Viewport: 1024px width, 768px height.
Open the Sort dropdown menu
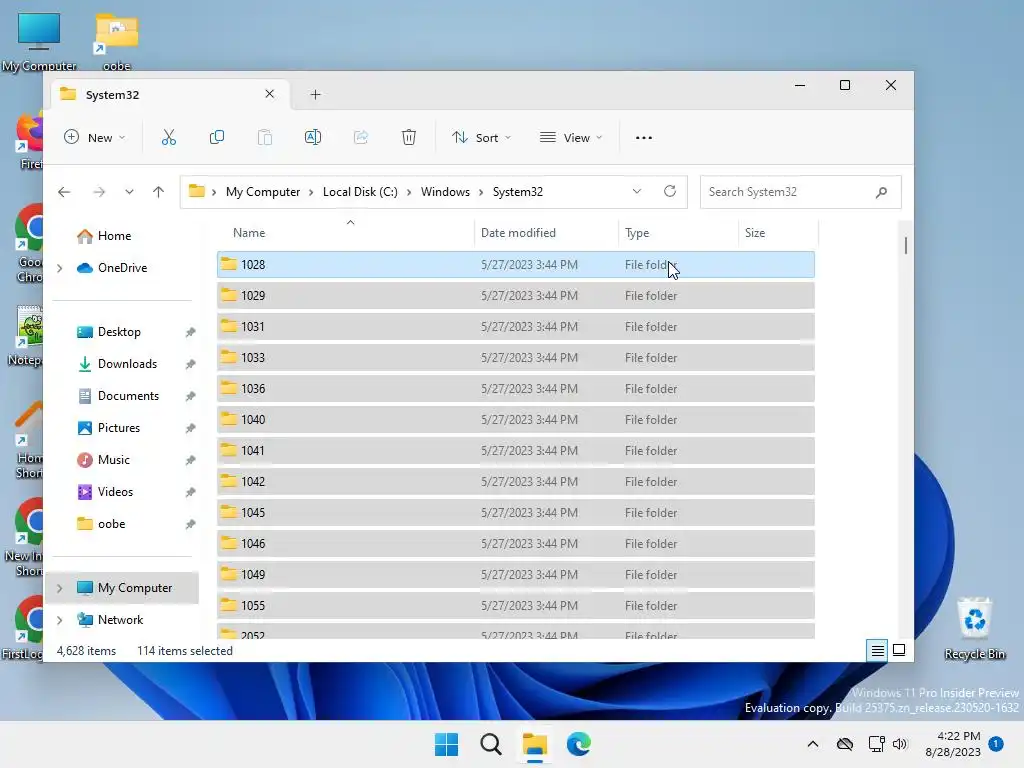[x=481, y=137]
